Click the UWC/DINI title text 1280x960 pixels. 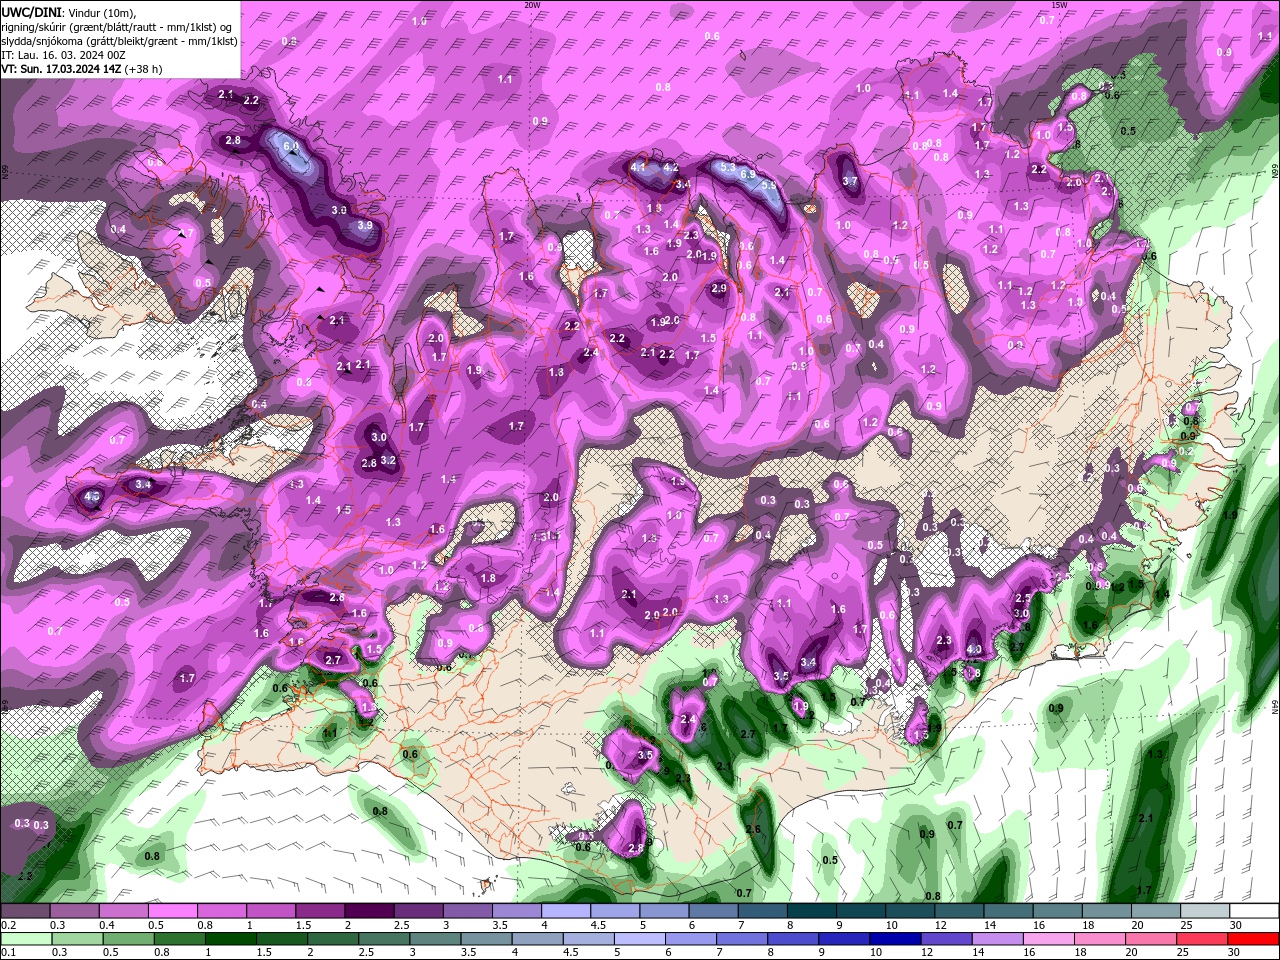(29, 12)
